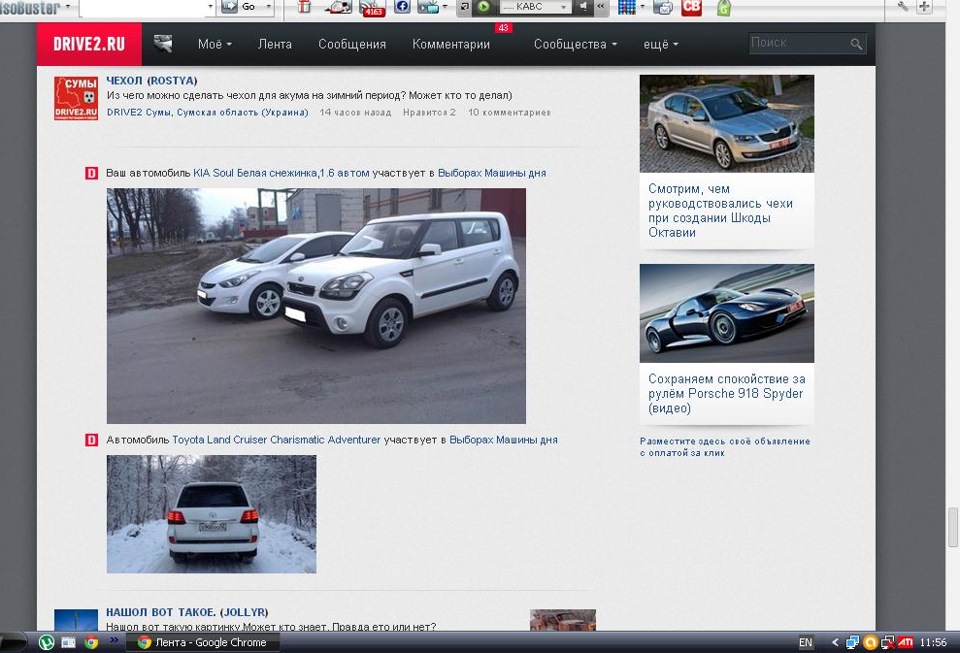Open the TV toolbar icon
The width and height of the screenshot is (960, 653).
(429, 7)
